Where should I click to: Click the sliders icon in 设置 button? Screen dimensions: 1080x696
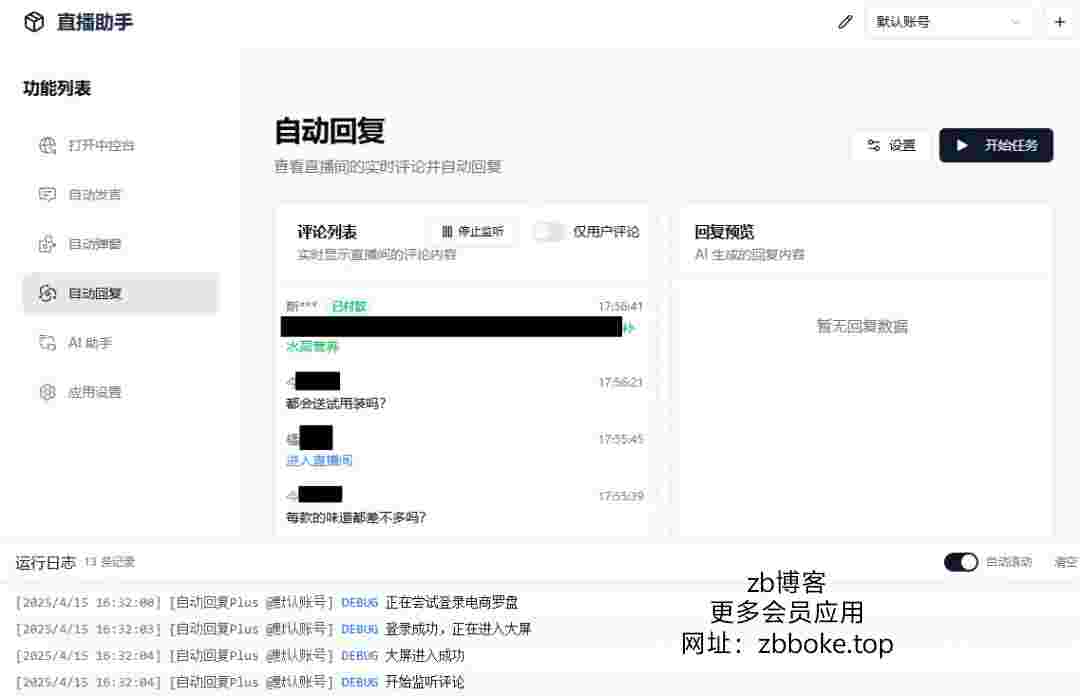click(873, 145)
